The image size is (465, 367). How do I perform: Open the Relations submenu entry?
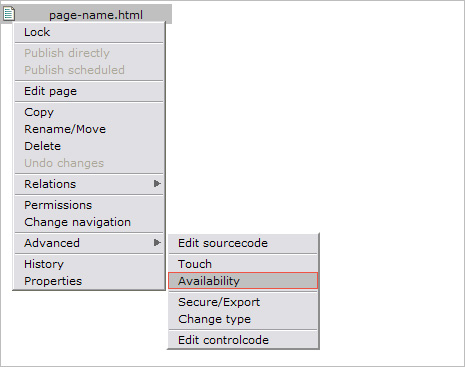point(89,184)
